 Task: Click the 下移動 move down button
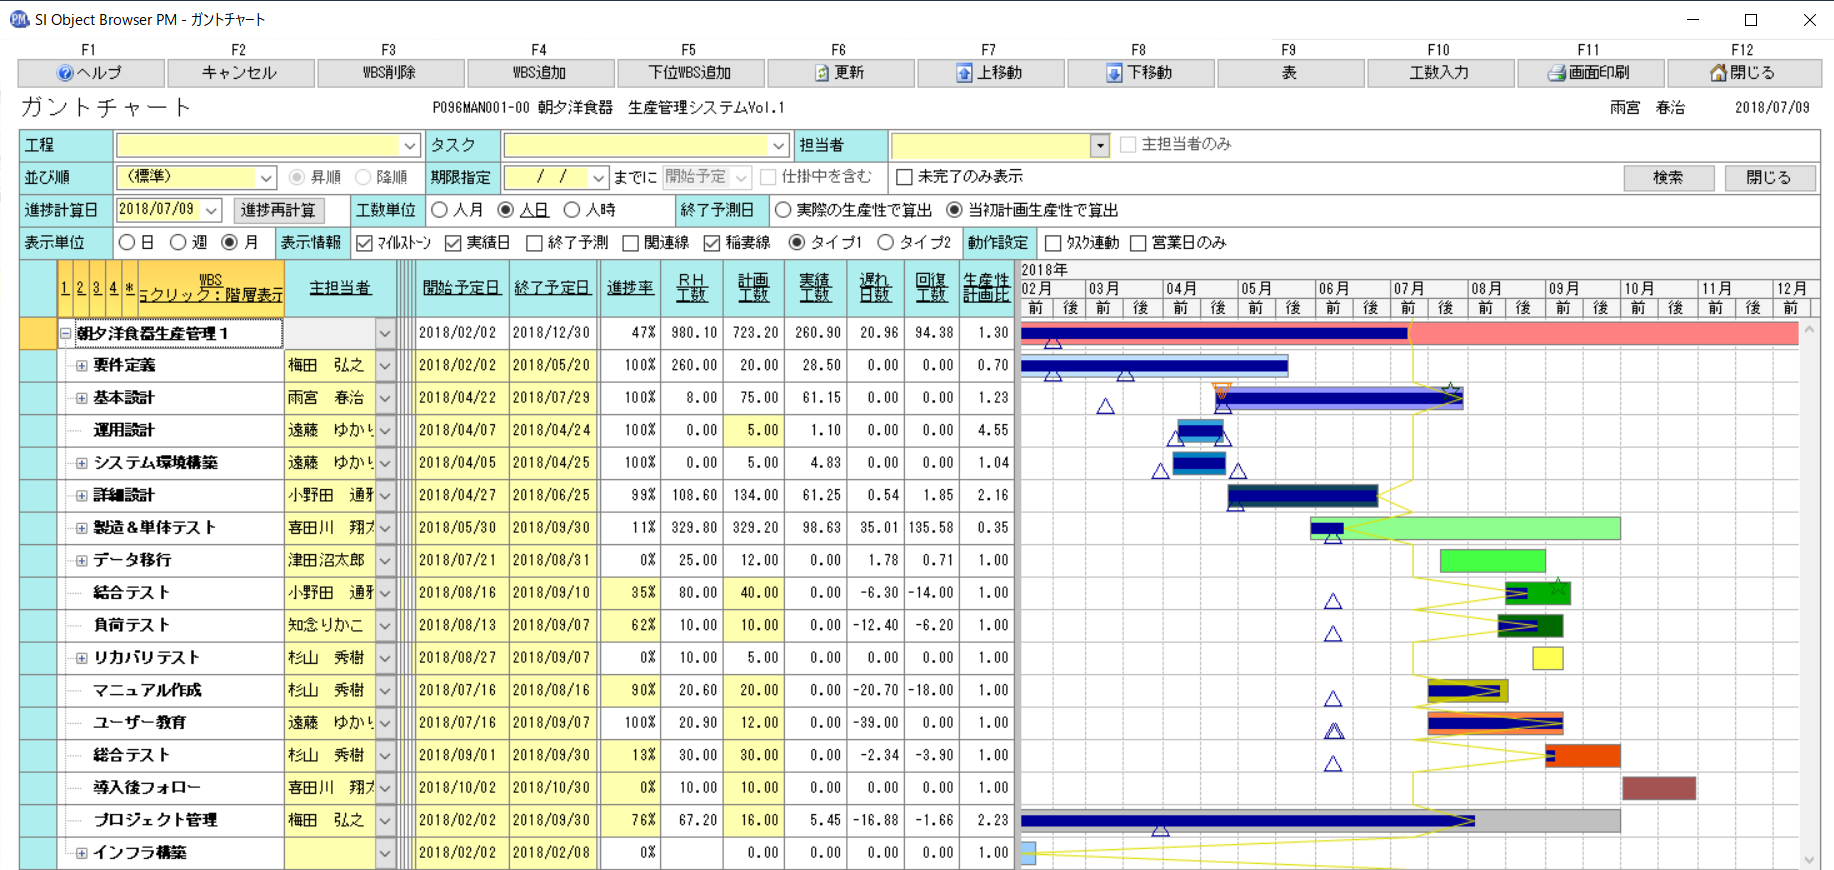click(x=1139, y=73)
